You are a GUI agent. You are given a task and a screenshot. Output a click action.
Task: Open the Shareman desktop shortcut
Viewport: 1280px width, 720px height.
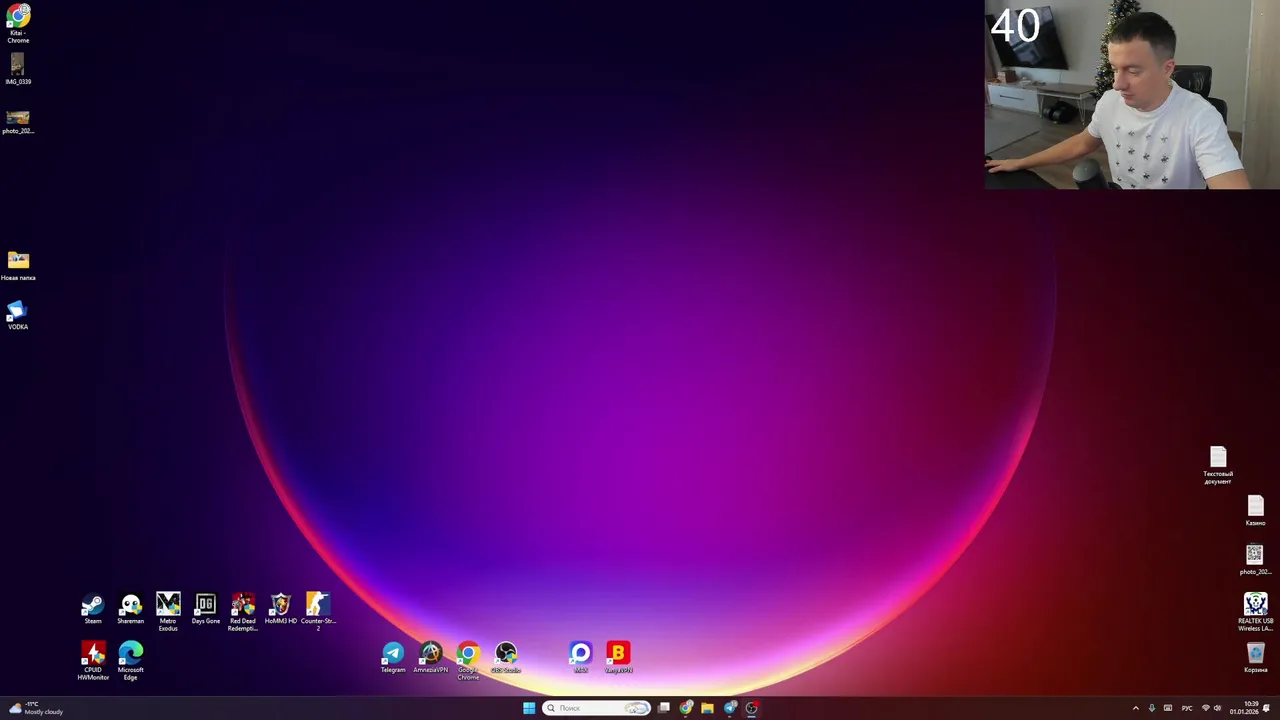(x=131, y=609)
